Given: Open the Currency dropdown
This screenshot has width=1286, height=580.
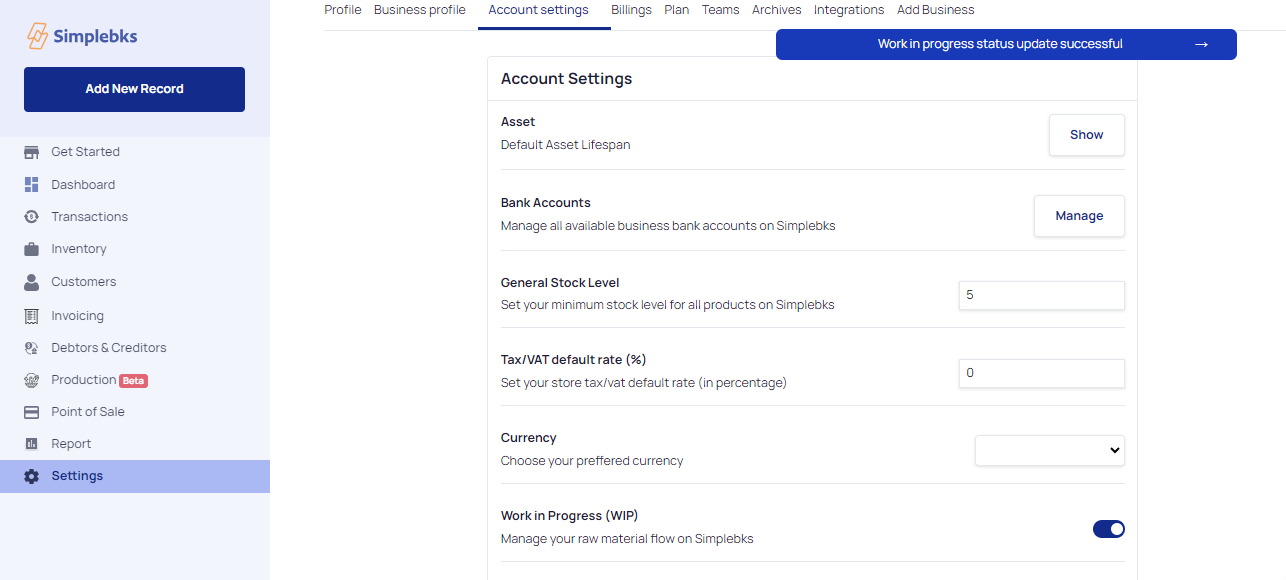Looking at the screenshot, I should click(1050, 451).
